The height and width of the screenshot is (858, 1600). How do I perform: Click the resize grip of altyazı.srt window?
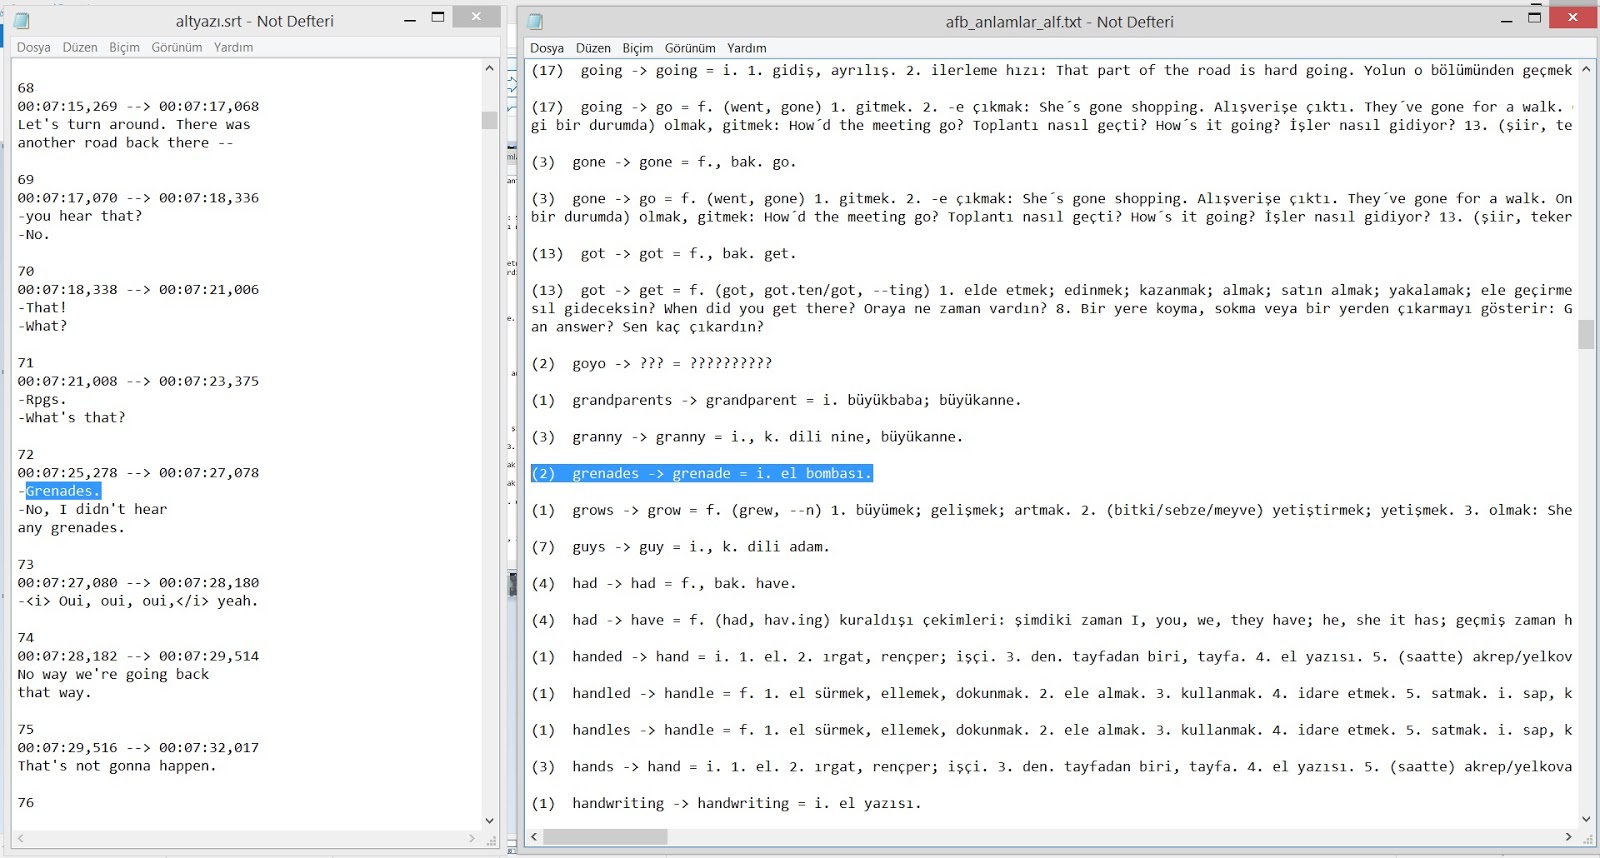pyautogui.click(x=491, y=840)
